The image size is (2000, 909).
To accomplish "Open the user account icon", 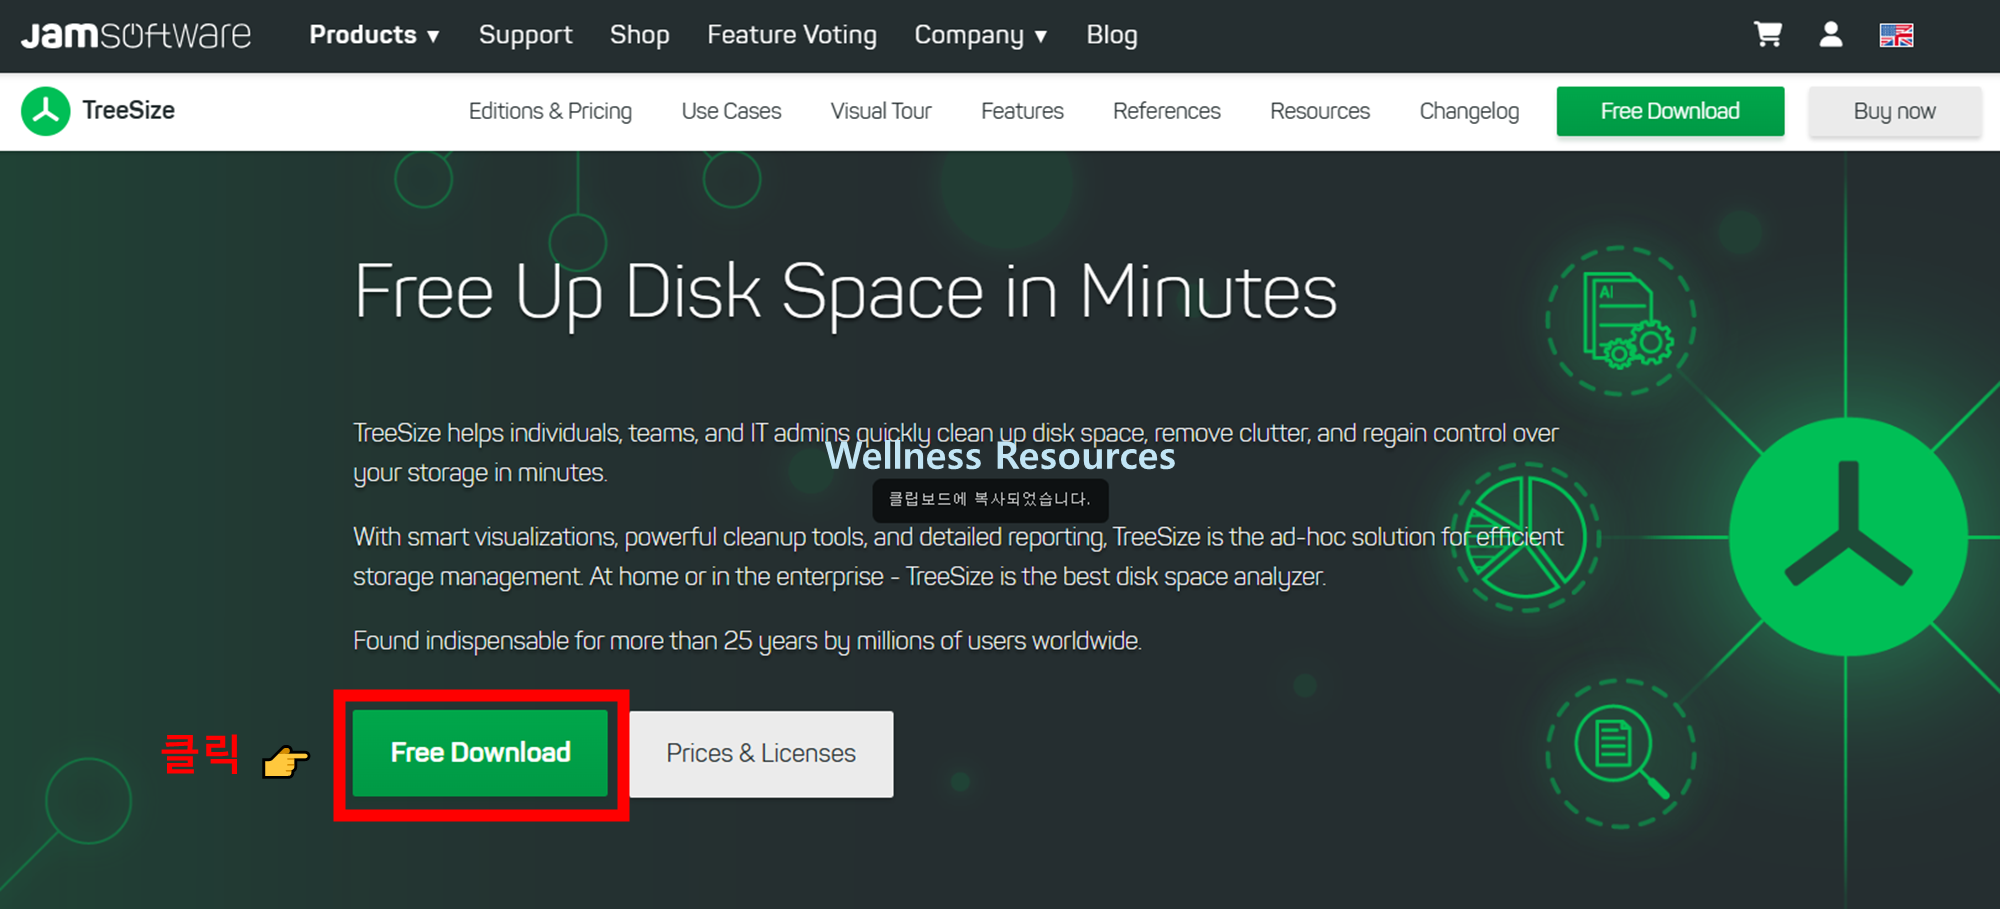I will (x=1831, y=35).
